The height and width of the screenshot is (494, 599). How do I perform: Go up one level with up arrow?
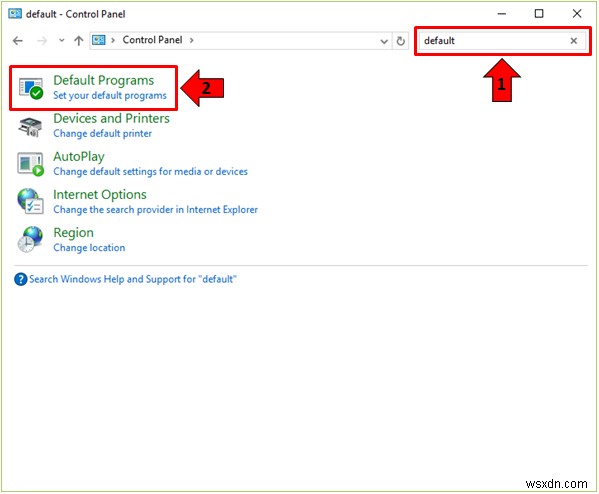79,40
